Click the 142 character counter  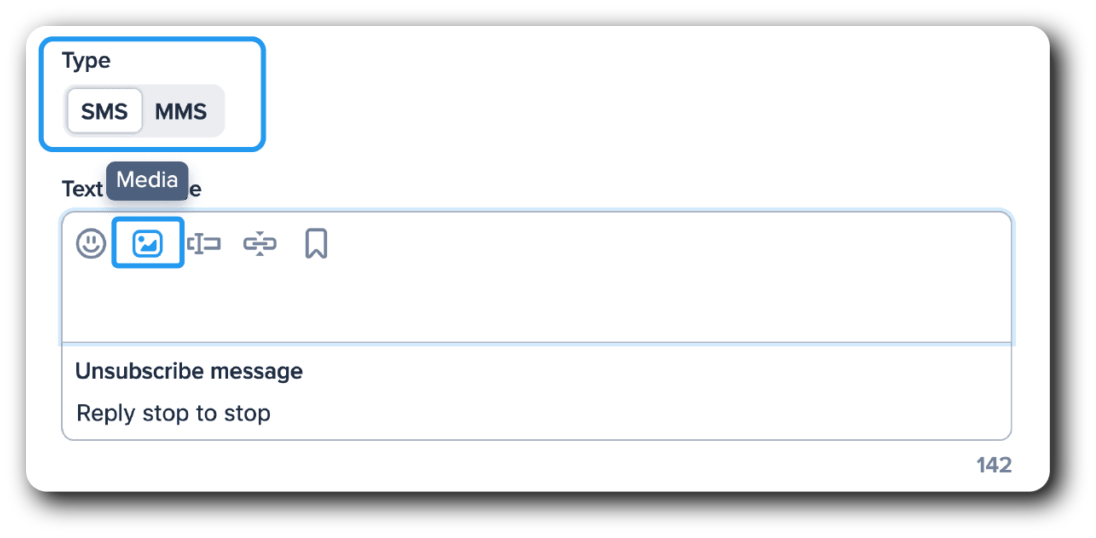click(x=993, y=465)
